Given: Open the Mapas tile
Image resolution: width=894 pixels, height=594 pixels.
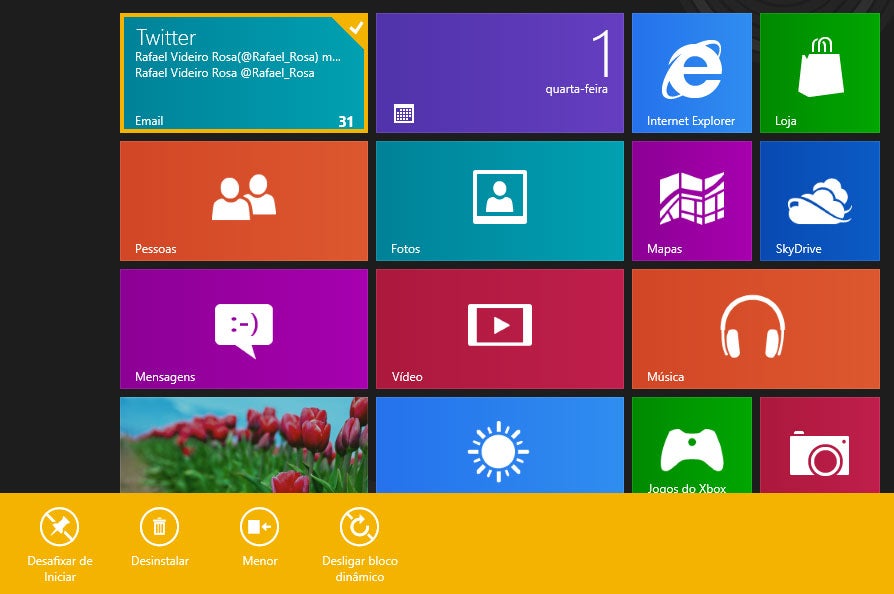Looking at the screenshot, I should [691, 201].
